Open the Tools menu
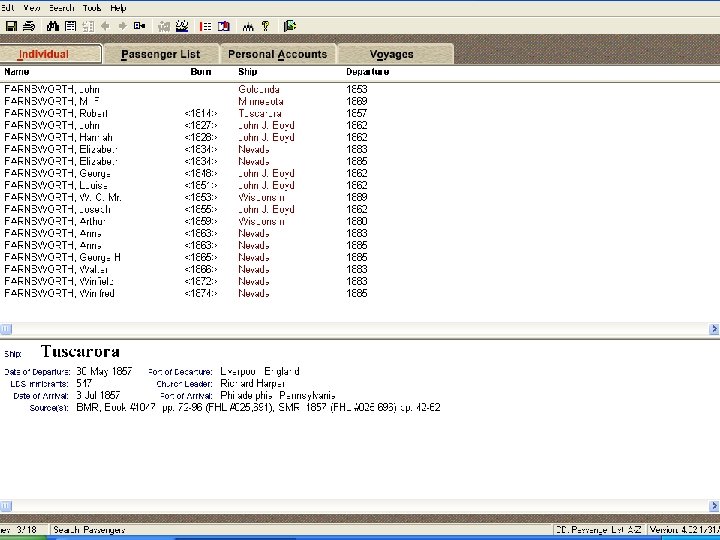720x540 pixels. [92, 7]
